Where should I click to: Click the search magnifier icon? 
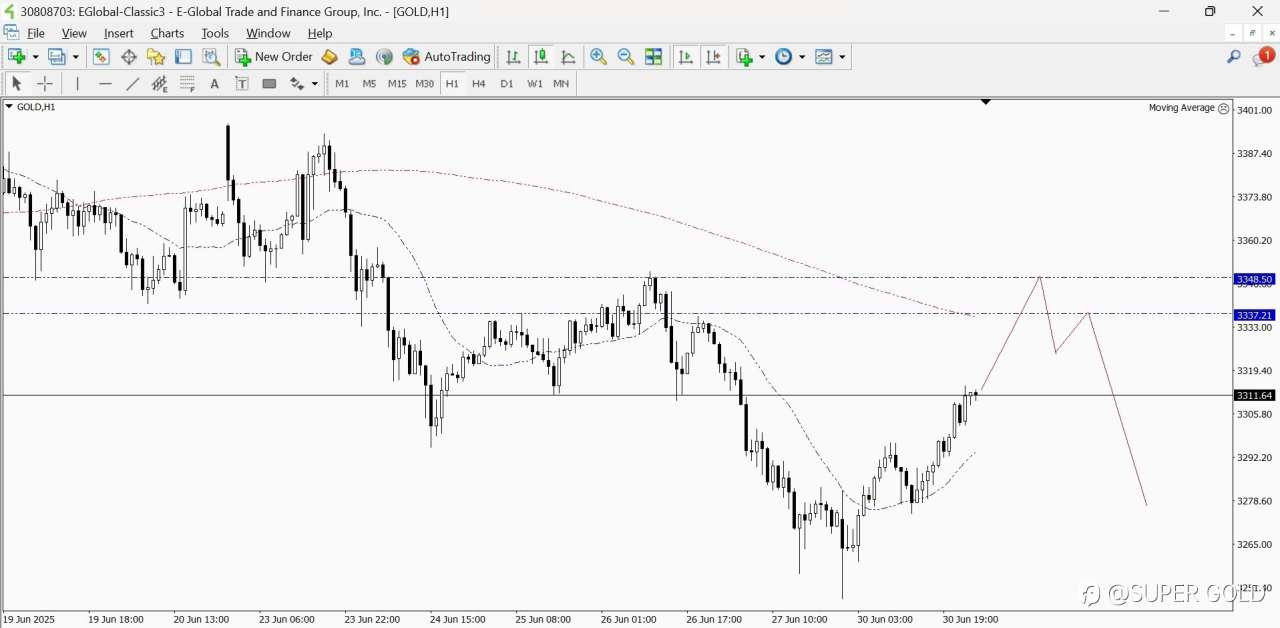1234,57
